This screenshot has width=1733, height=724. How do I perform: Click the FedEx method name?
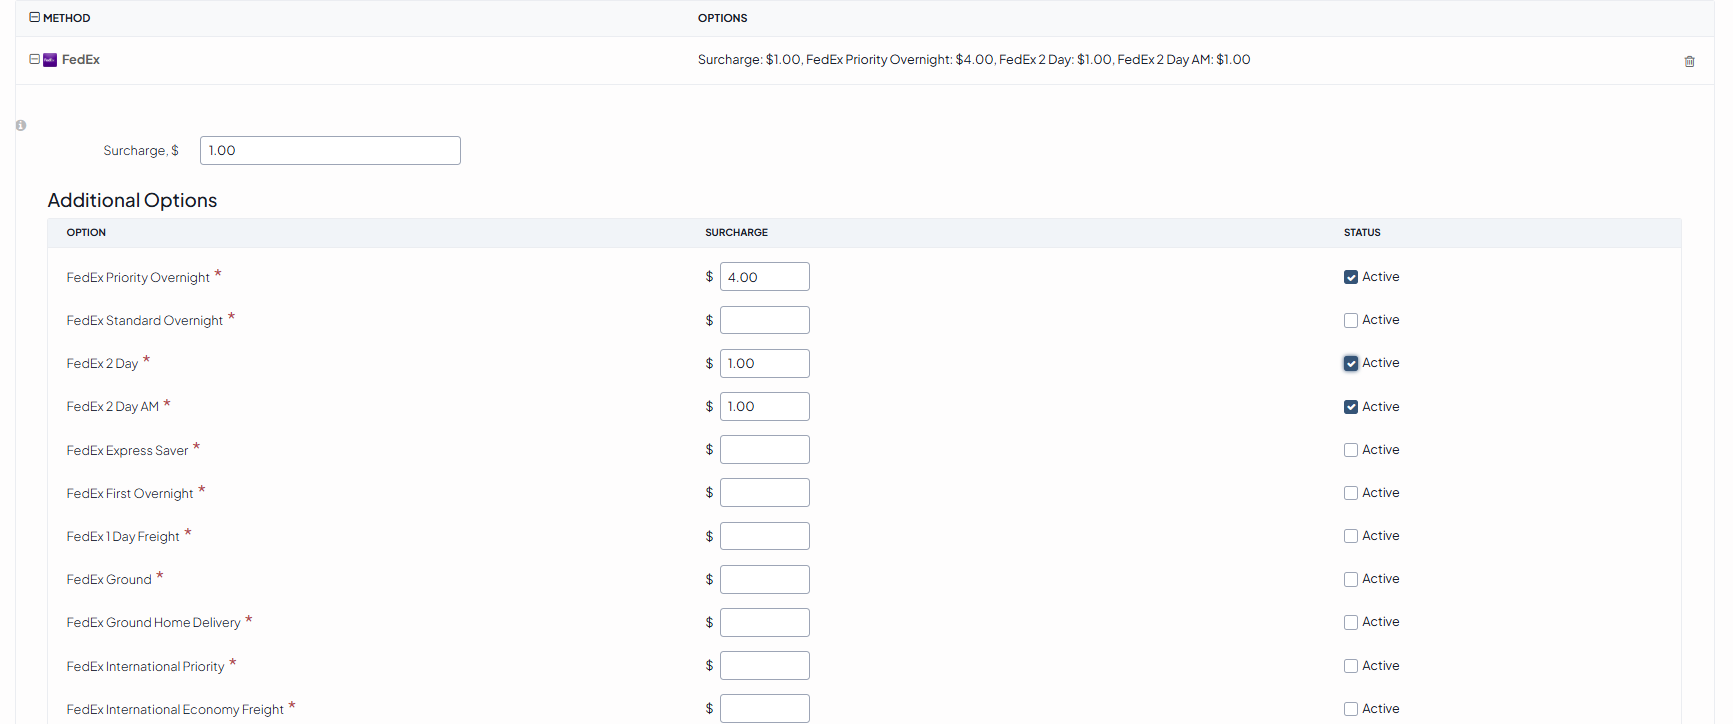(81, 60)
